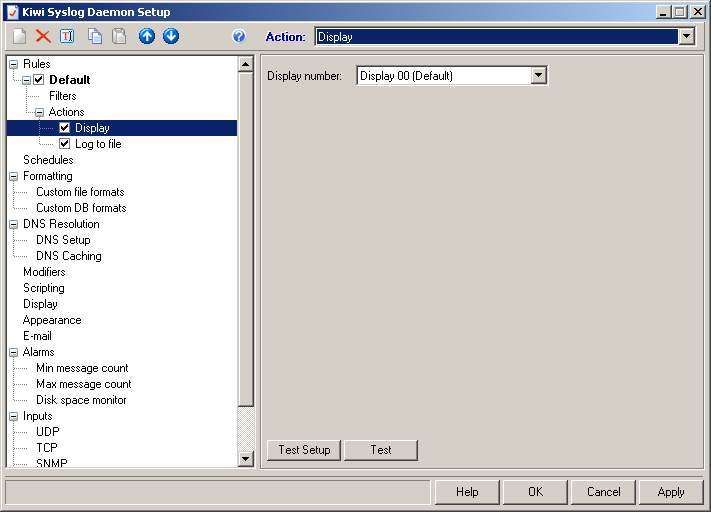The image size is (711, 512).
Task: Select Scripting in the tree
Action: (x=44, y=288)
